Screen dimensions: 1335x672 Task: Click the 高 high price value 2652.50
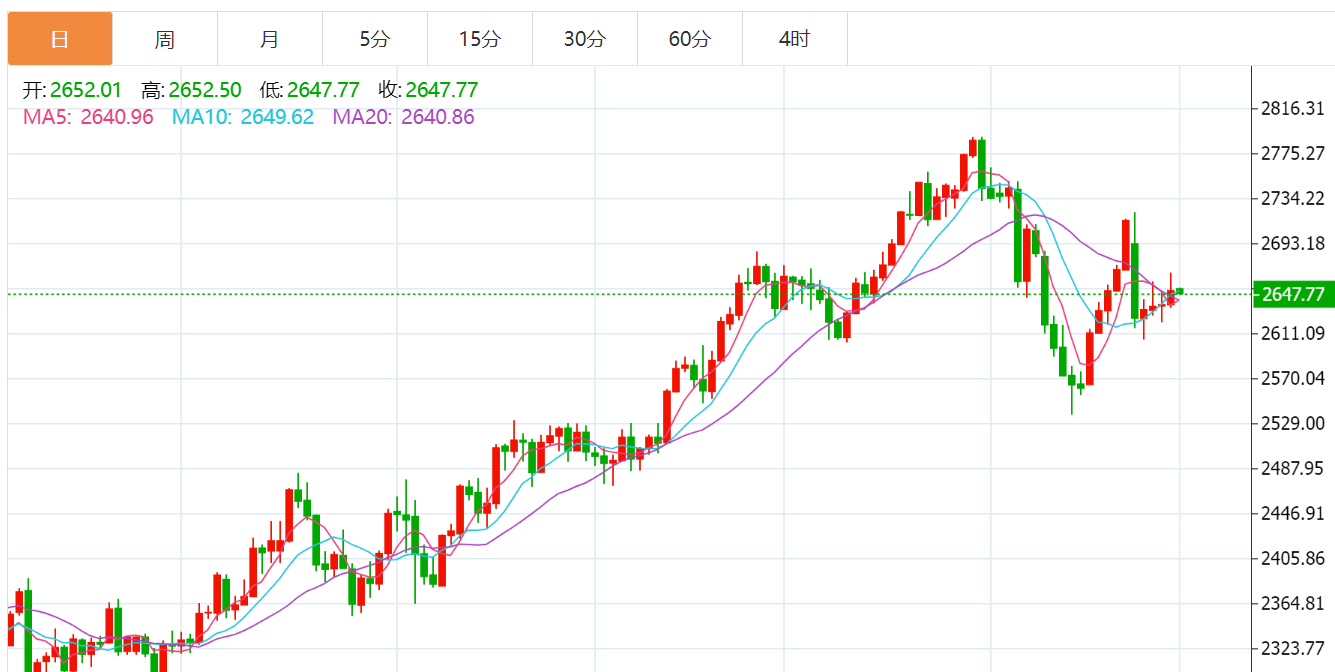(205, 90)
